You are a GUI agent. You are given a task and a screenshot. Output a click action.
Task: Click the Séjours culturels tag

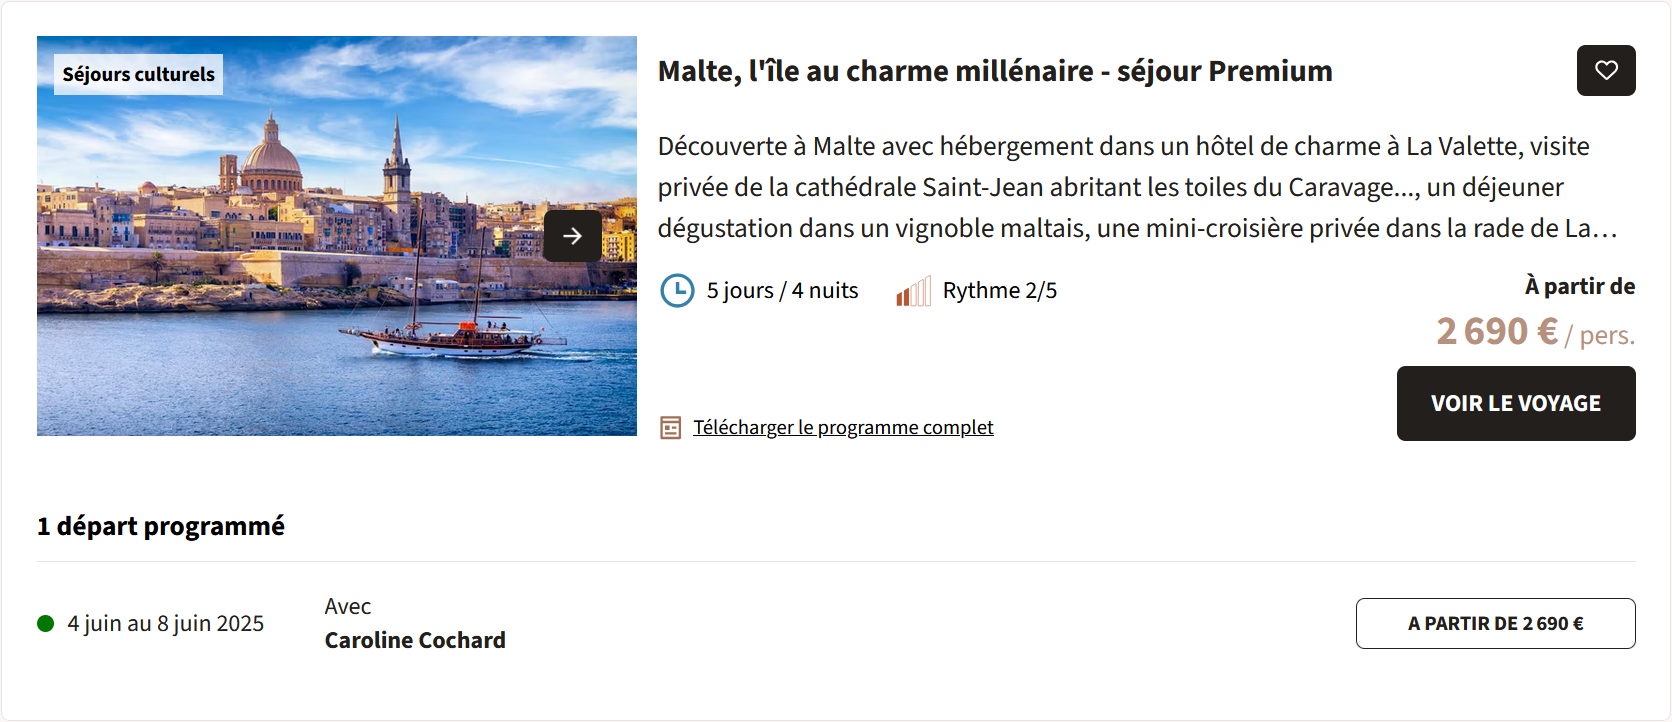[139, 74]
